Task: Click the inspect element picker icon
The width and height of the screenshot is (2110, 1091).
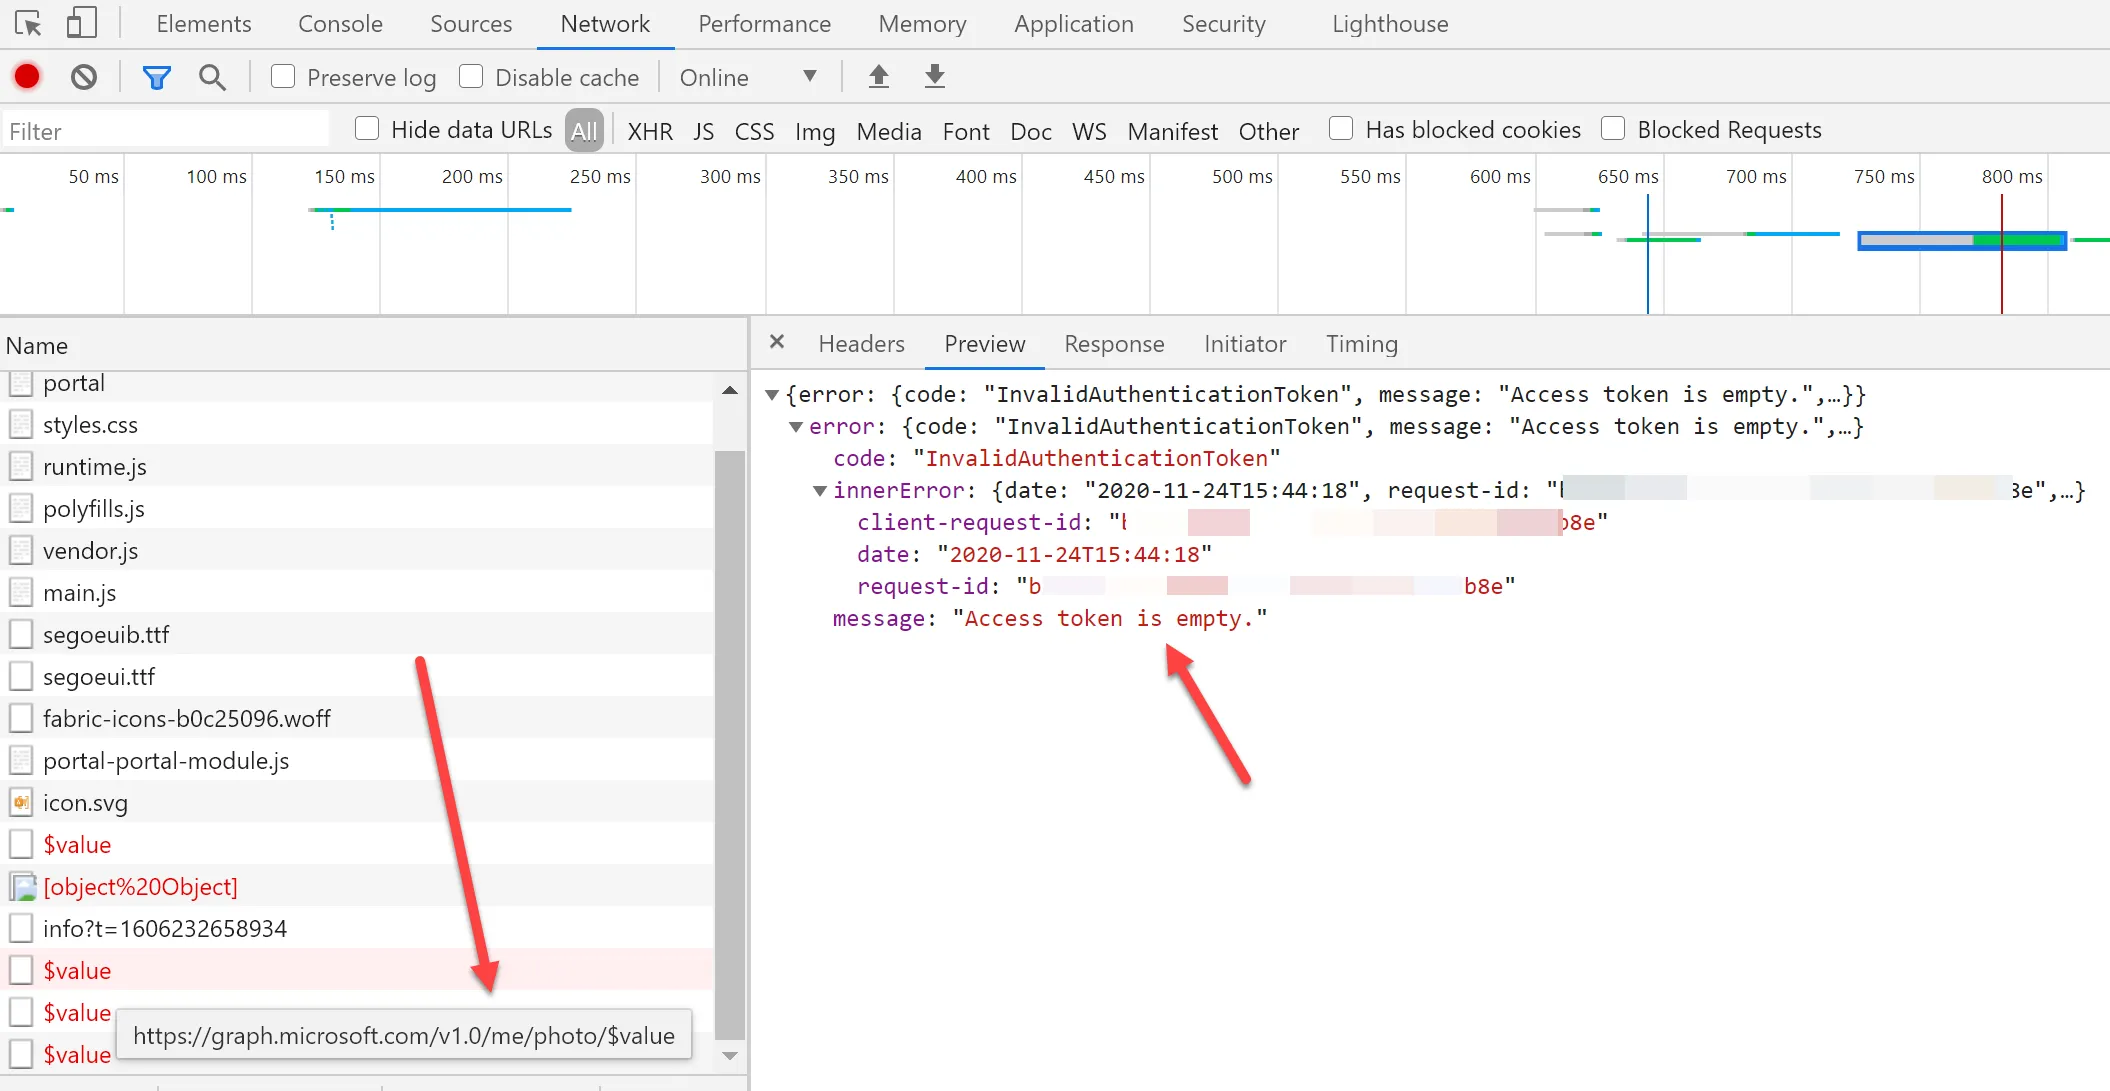Action: click(28, 23)
